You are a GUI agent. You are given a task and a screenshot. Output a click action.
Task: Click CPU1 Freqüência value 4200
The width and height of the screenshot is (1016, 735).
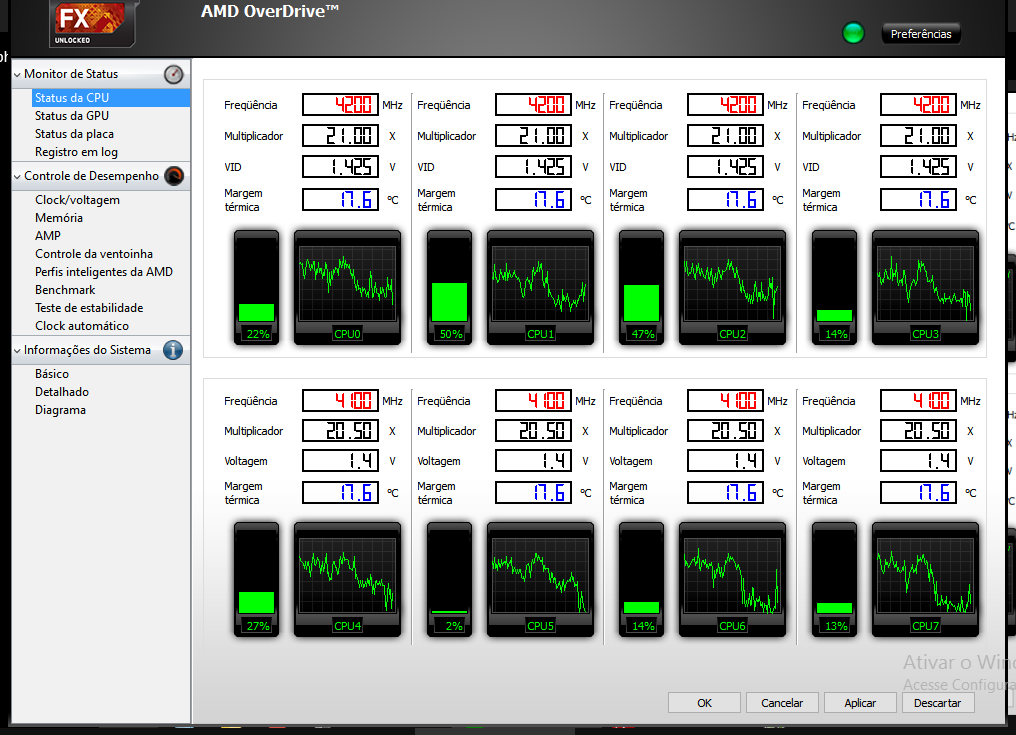pyautogui.click(x=533, y=104)
